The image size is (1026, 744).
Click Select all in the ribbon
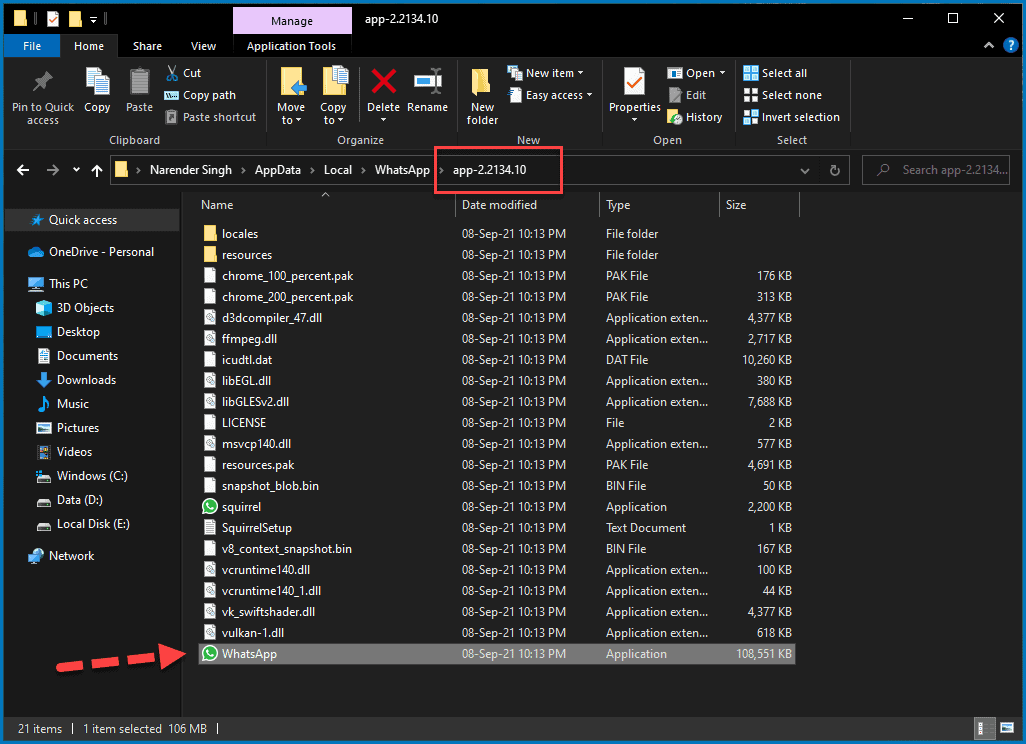[775, 73]
